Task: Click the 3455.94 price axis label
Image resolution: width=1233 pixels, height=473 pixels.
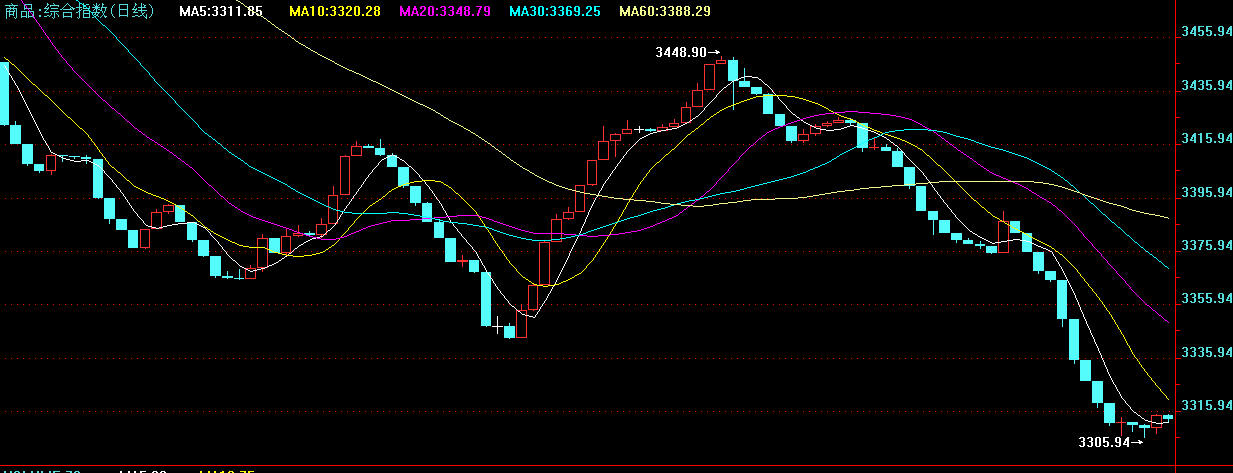Action: 1206,32
